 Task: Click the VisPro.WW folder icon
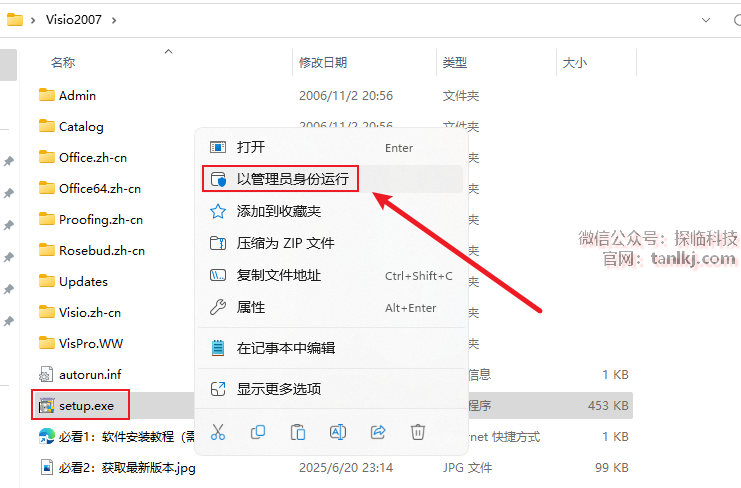pos(46,343)
